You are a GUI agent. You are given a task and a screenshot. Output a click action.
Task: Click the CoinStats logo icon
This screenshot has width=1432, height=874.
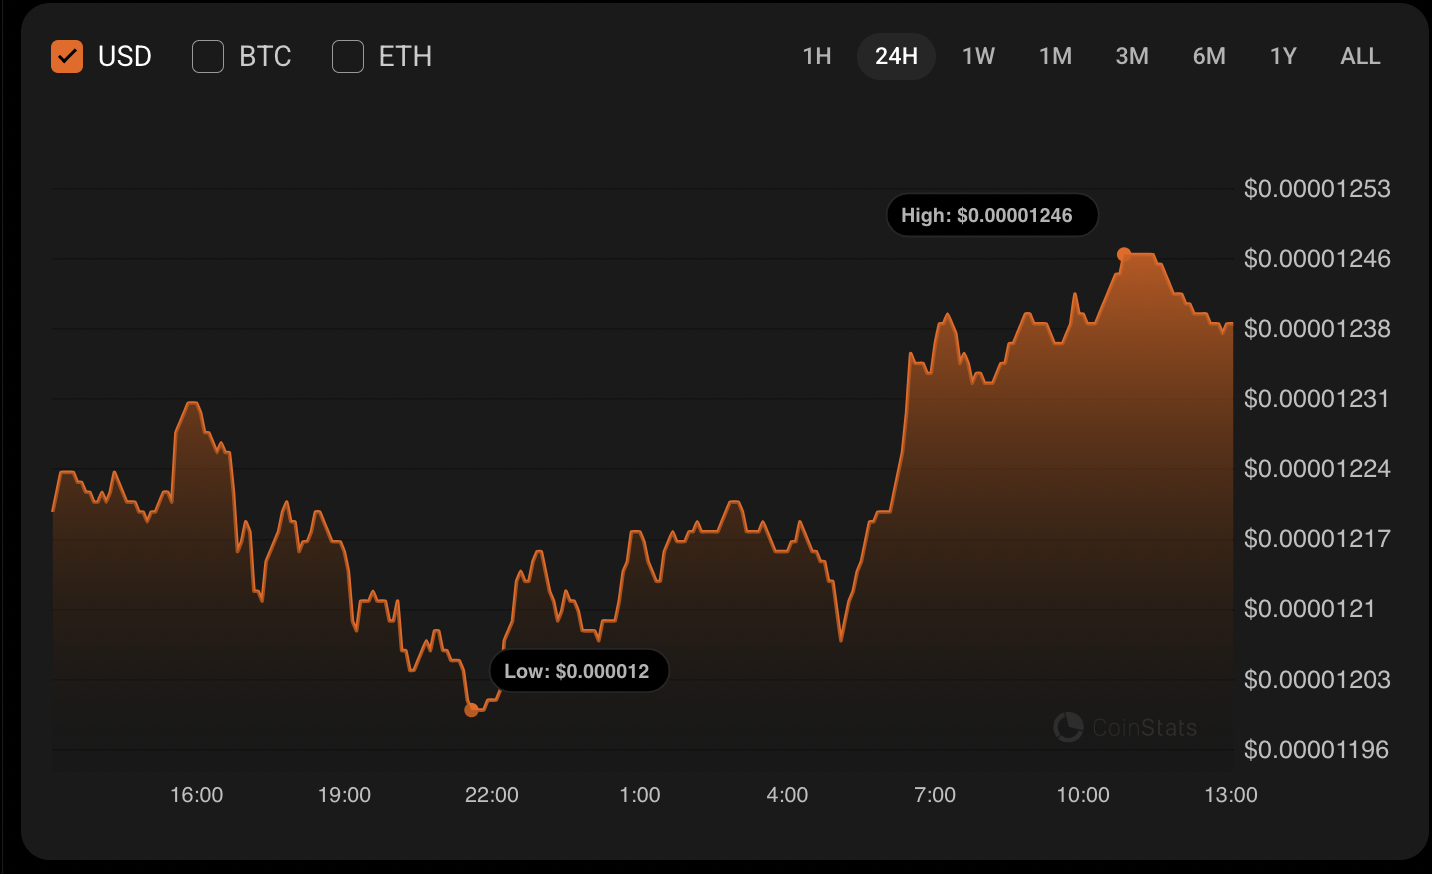tap(1068, 727)
